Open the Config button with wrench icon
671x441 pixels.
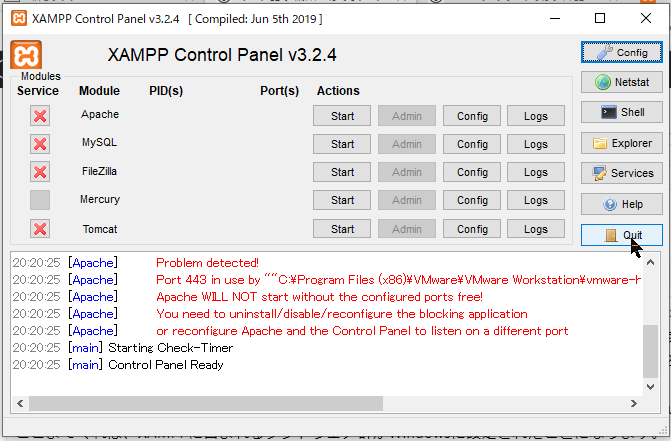tap(622, 52)
